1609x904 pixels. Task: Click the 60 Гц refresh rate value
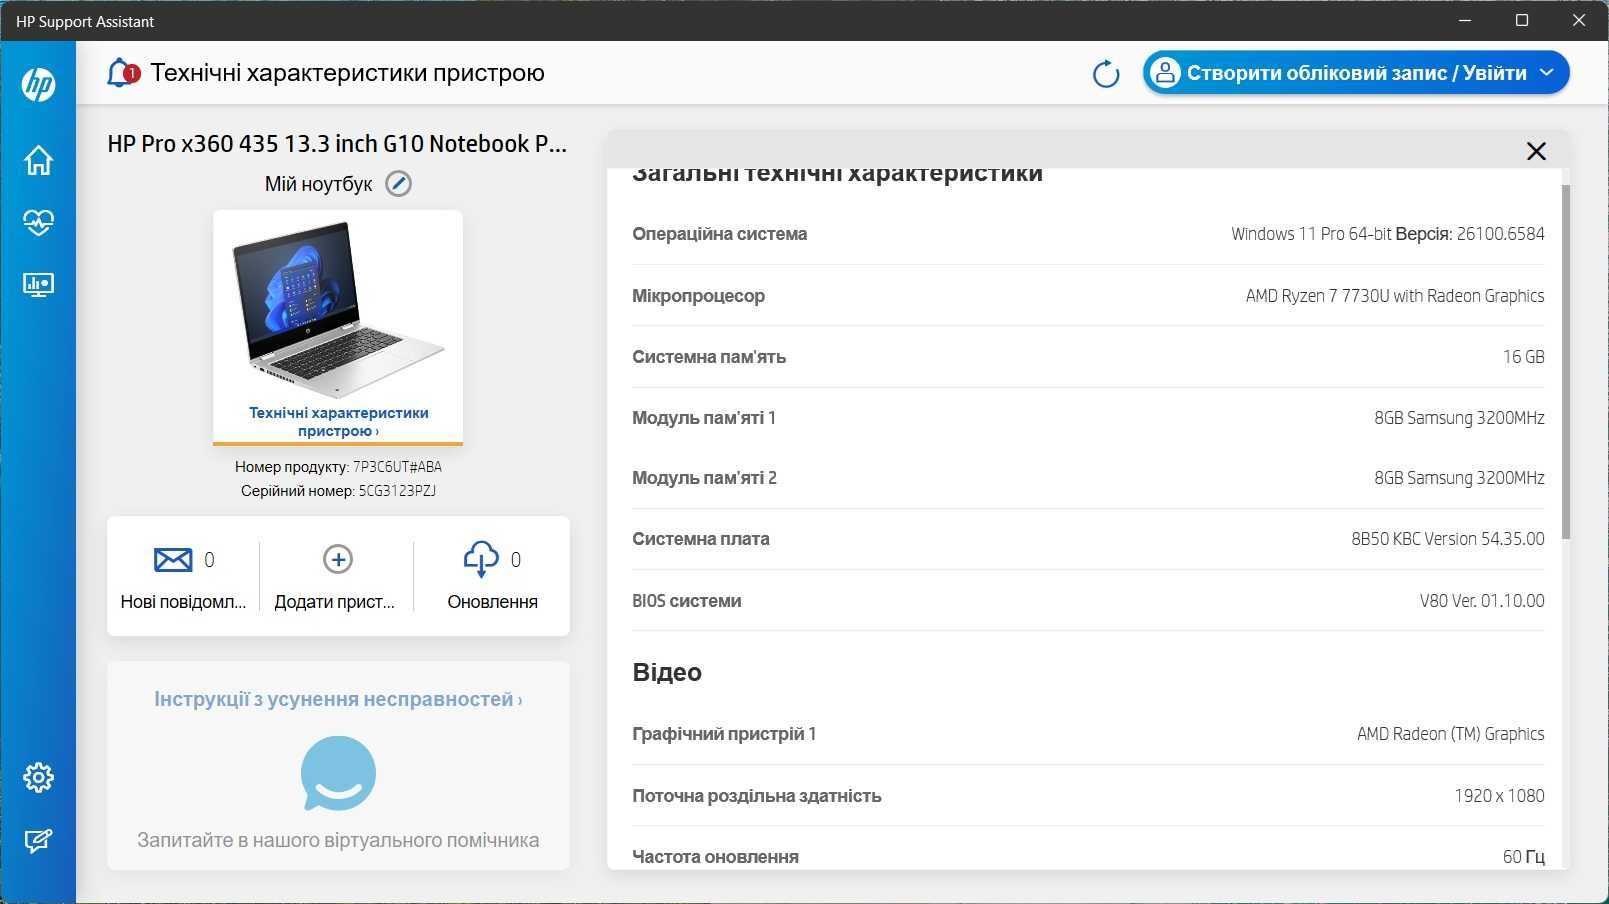tap(1523, 857)
